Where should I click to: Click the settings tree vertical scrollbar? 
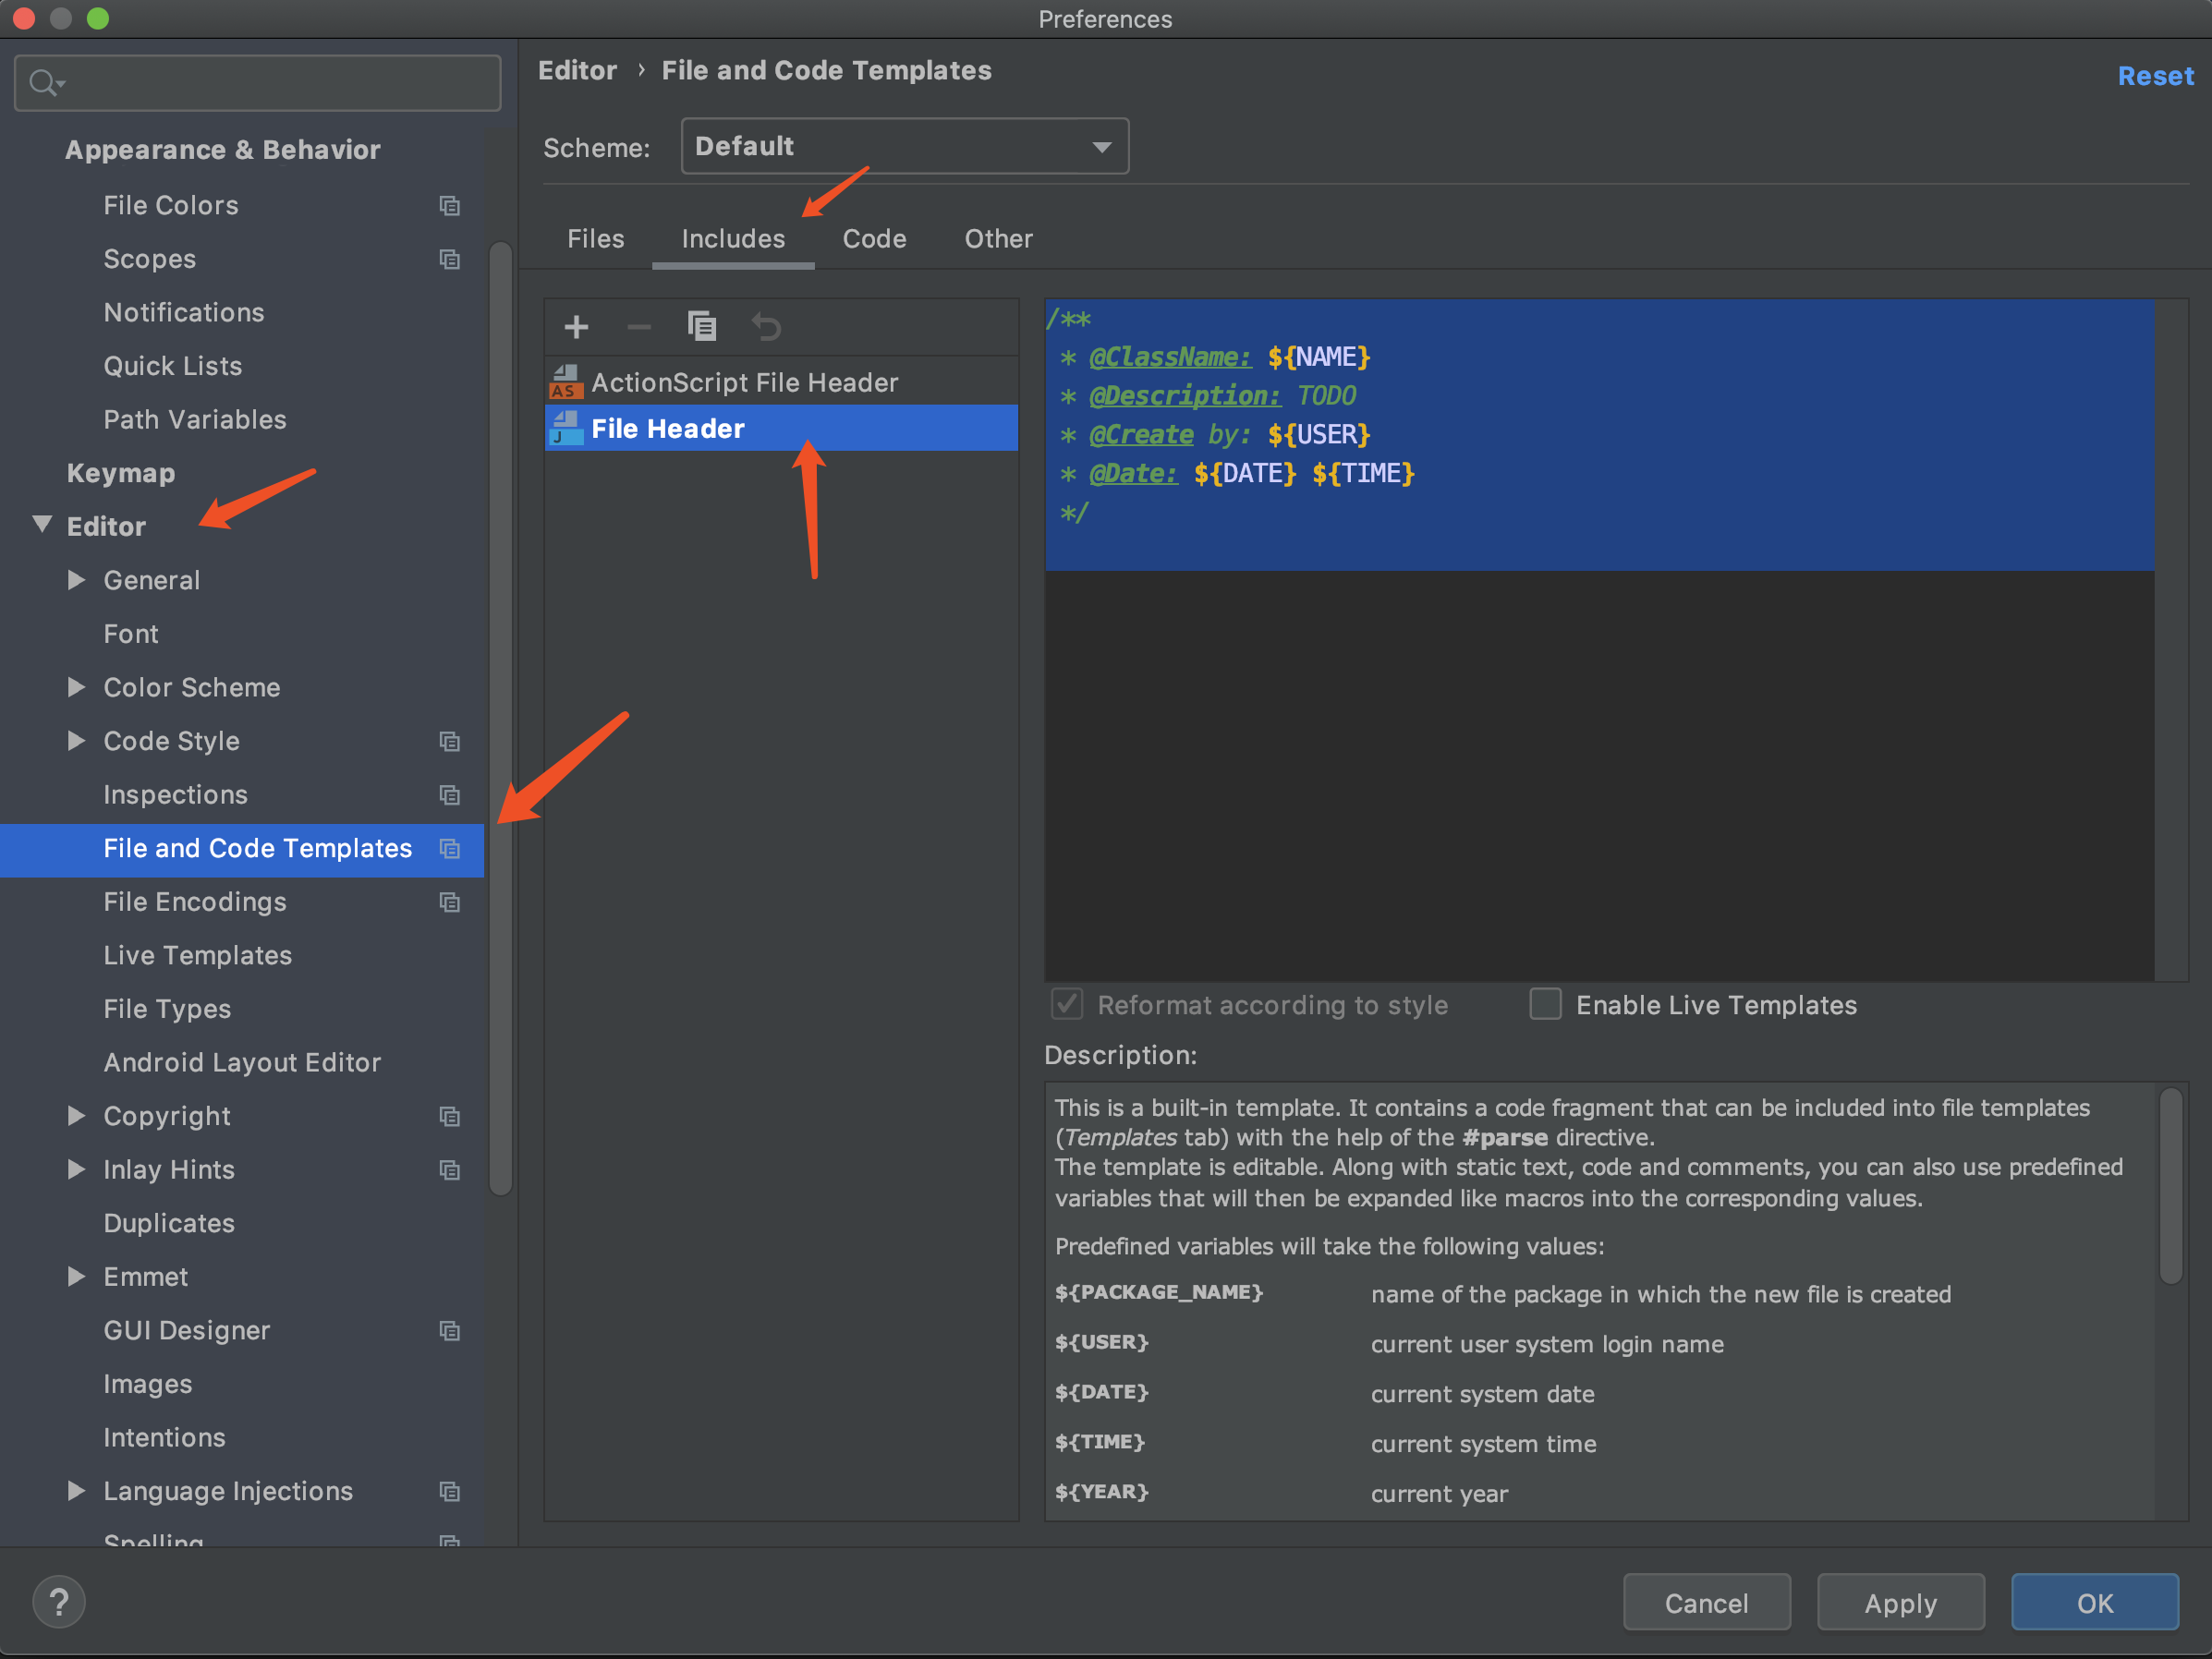pyautogui.click(x=501, y=718)
